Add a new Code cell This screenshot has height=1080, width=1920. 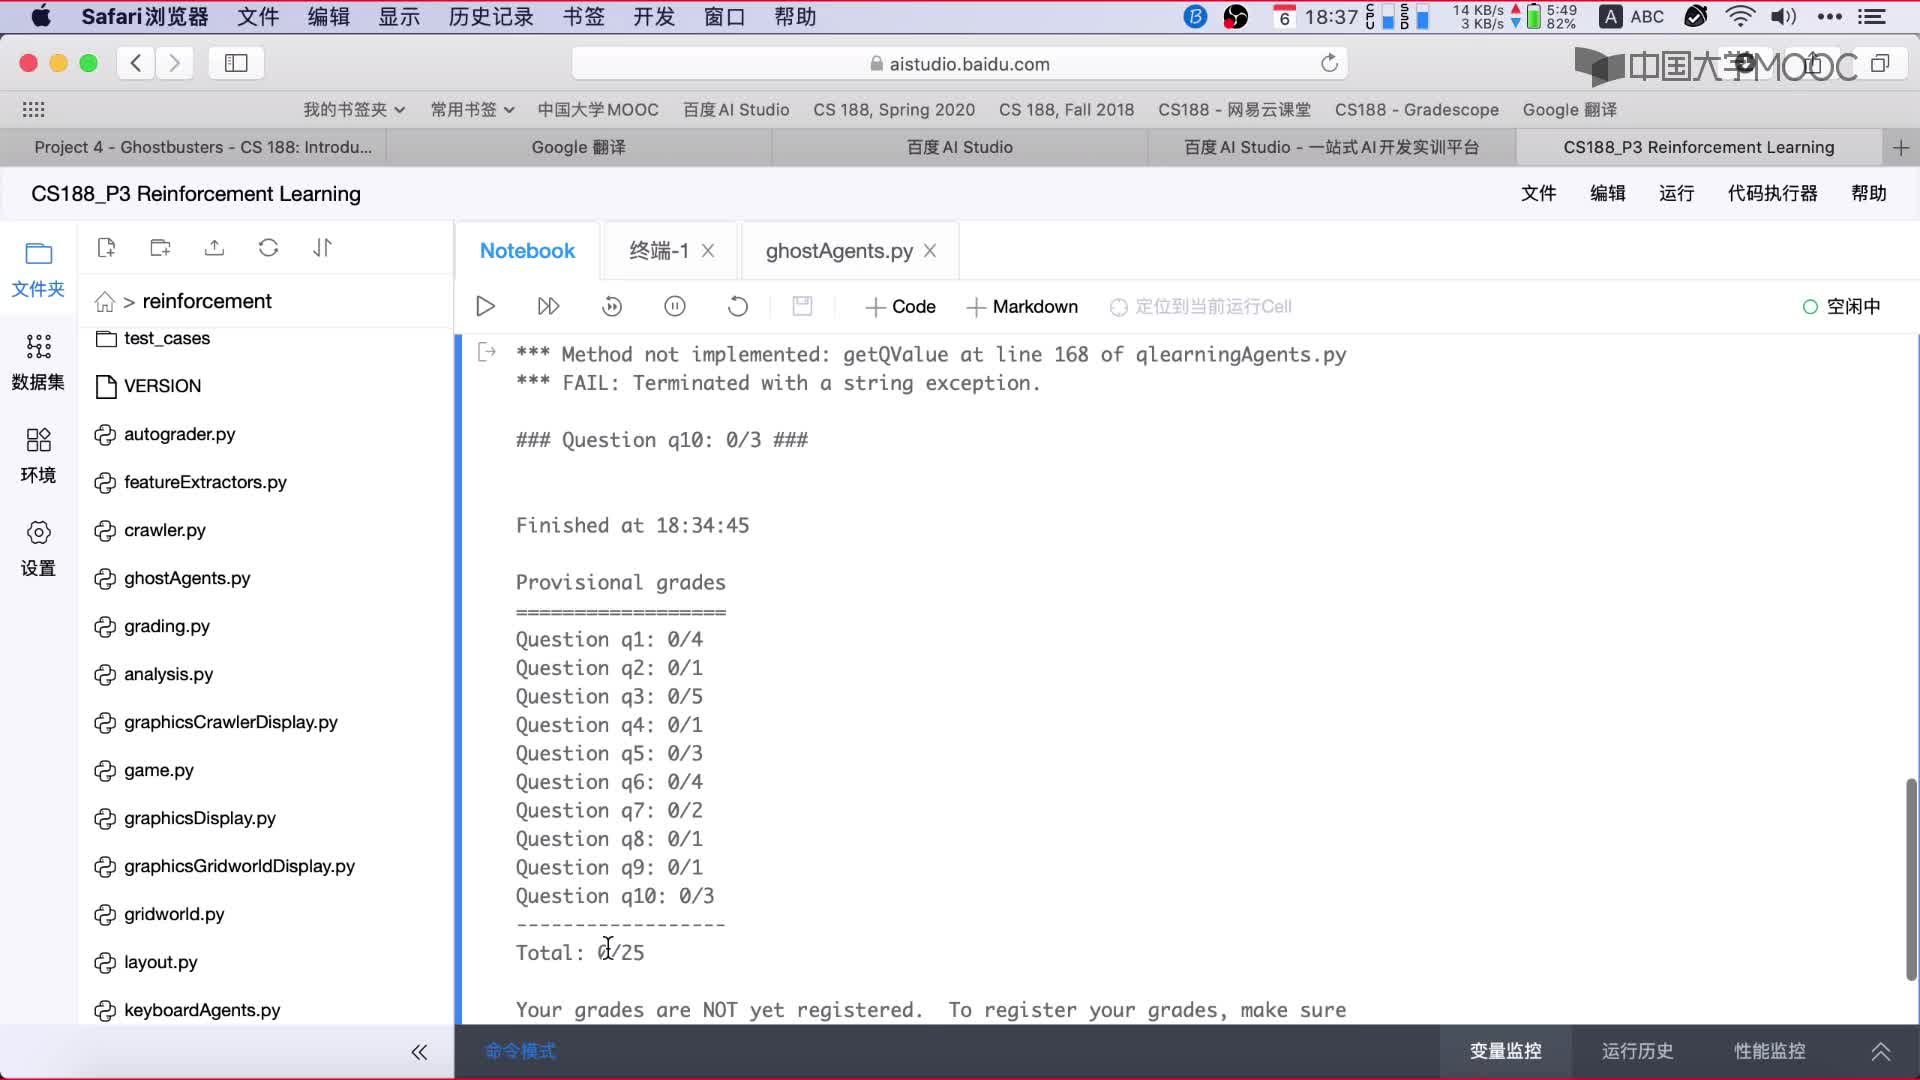coord(900,306)
